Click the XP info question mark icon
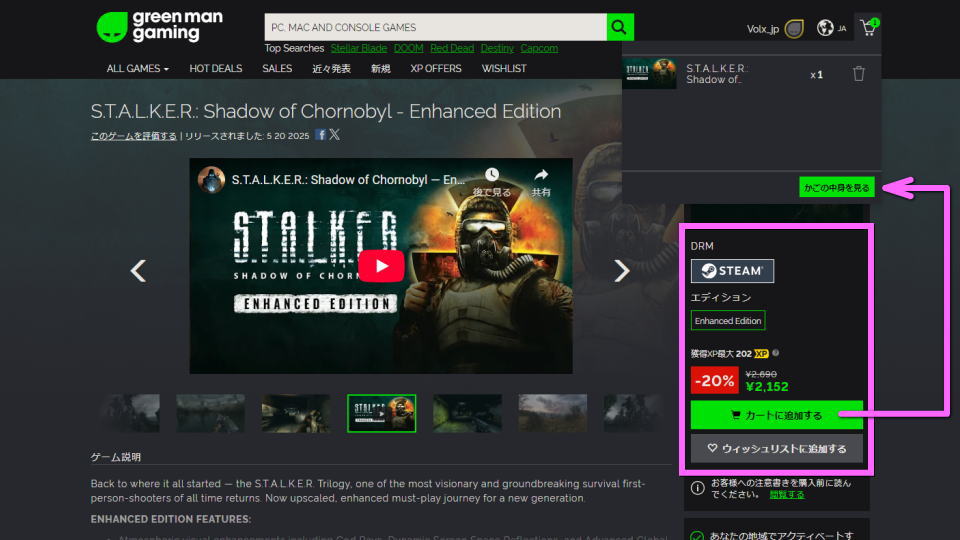The height and width of the screenshot is (540, 960). pyautogui.click(x=776, y=353)
